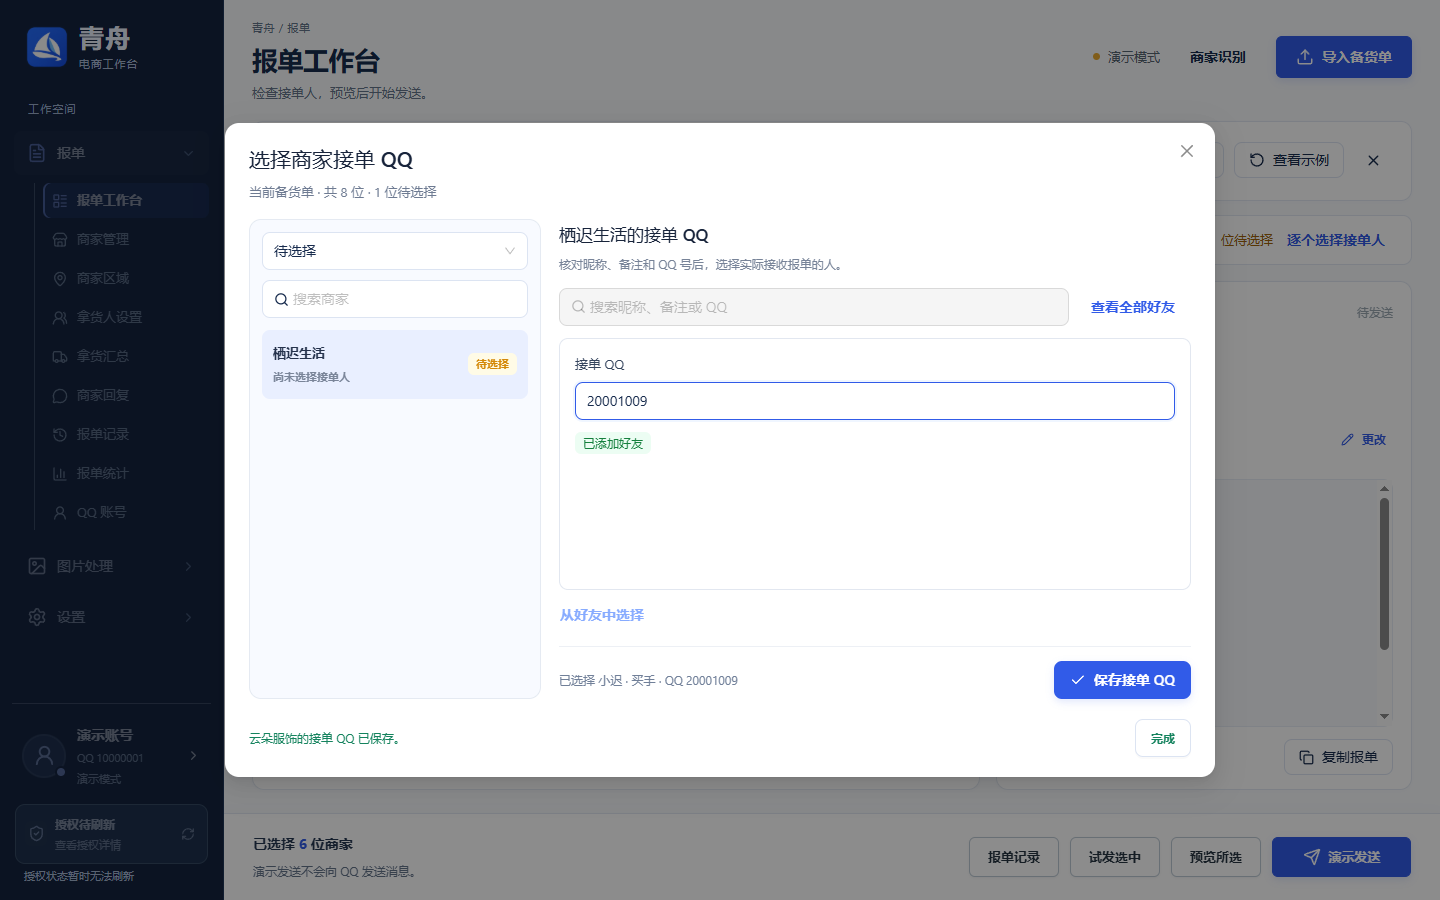Click the 搜索昵称、备注或 QQ search box
This screenshot has height=900, width=1440.
pos(814,307)
